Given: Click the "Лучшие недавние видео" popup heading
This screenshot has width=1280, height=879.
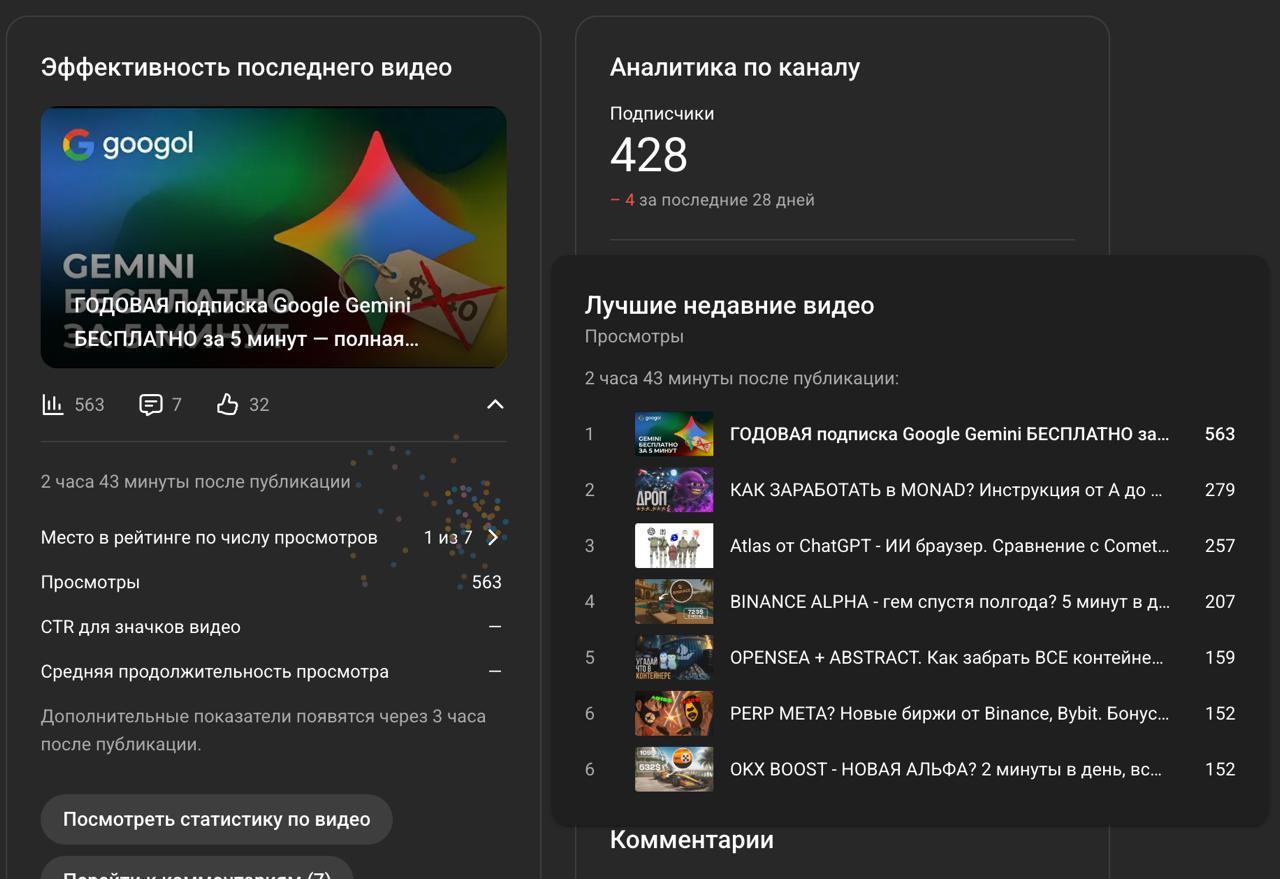Looking at the screenshot, I should [x=729, y=306].
